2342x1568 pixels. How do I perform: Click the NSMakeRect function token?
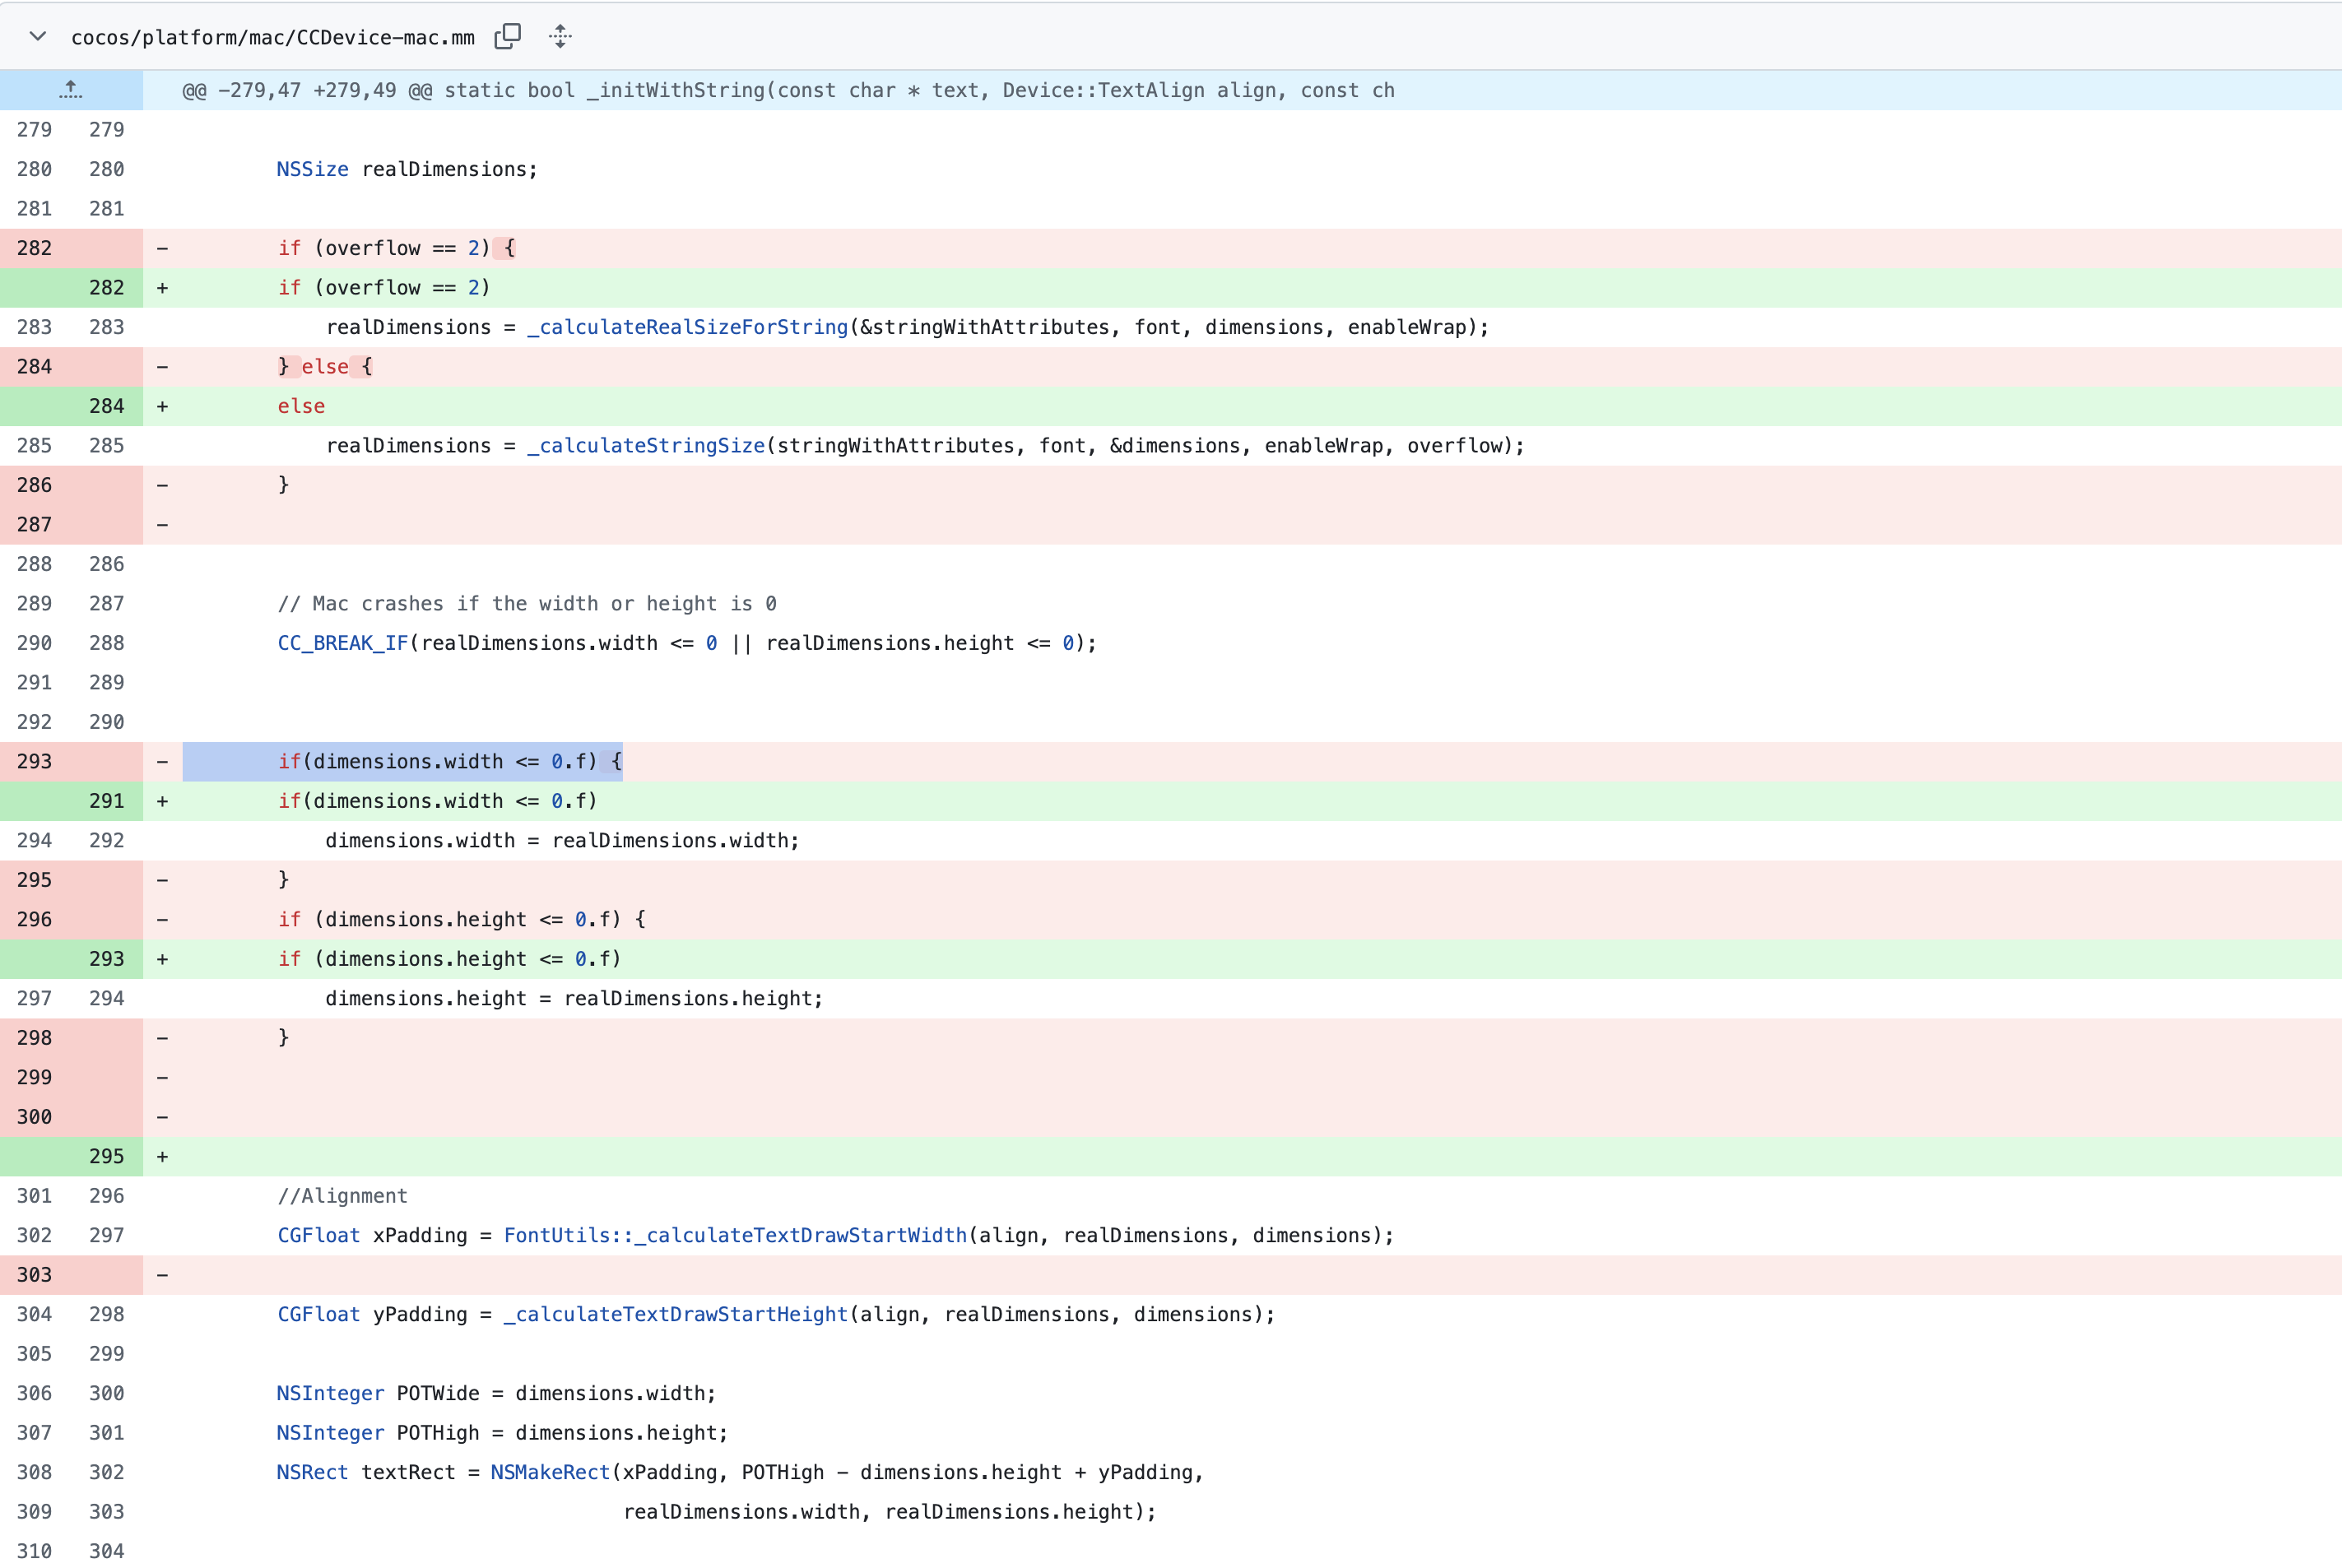[550, 1472]
